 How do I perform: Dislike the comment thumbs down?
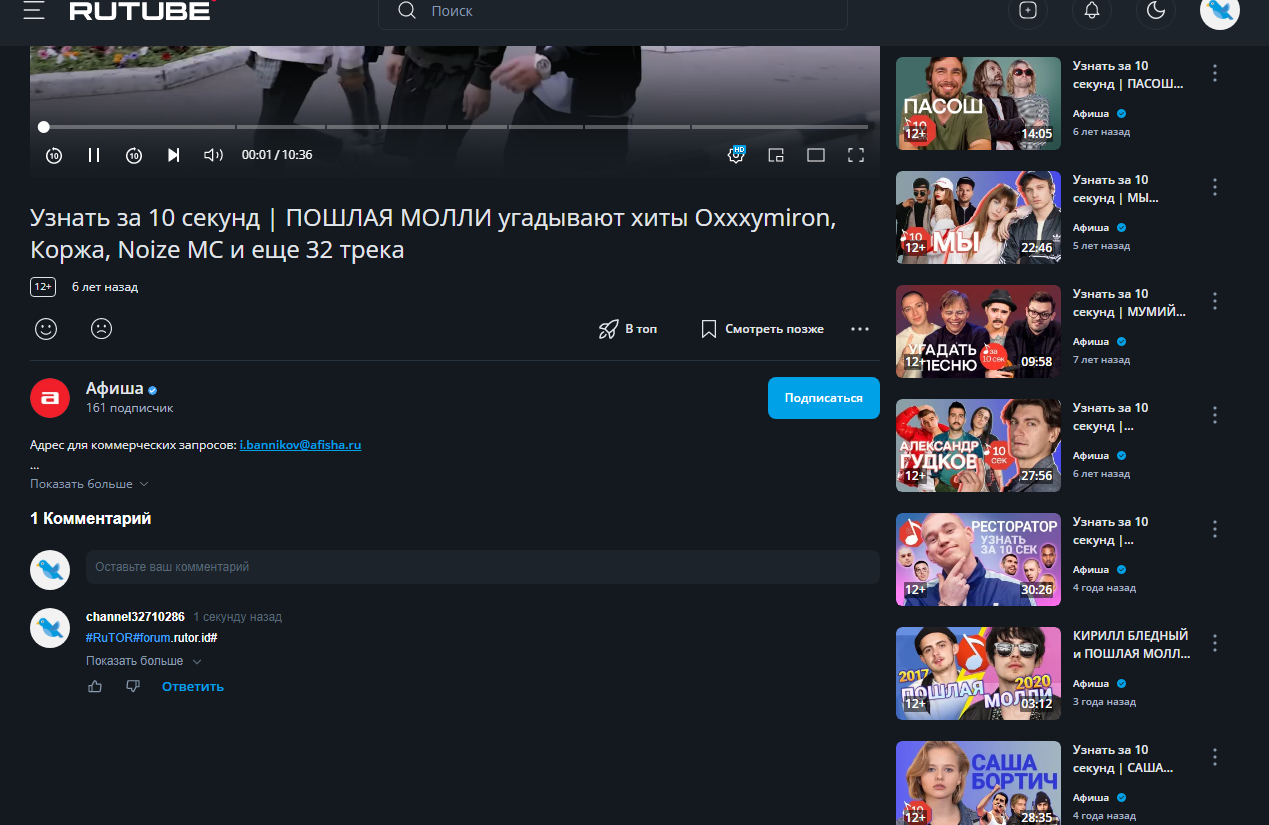(x=133, y=686)
